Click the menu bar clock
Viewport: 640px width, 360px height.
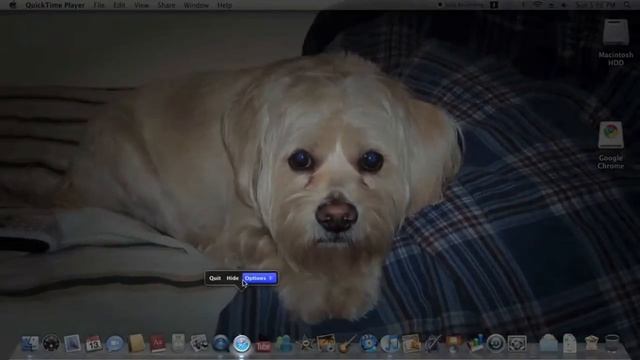[x=595, y=5]
